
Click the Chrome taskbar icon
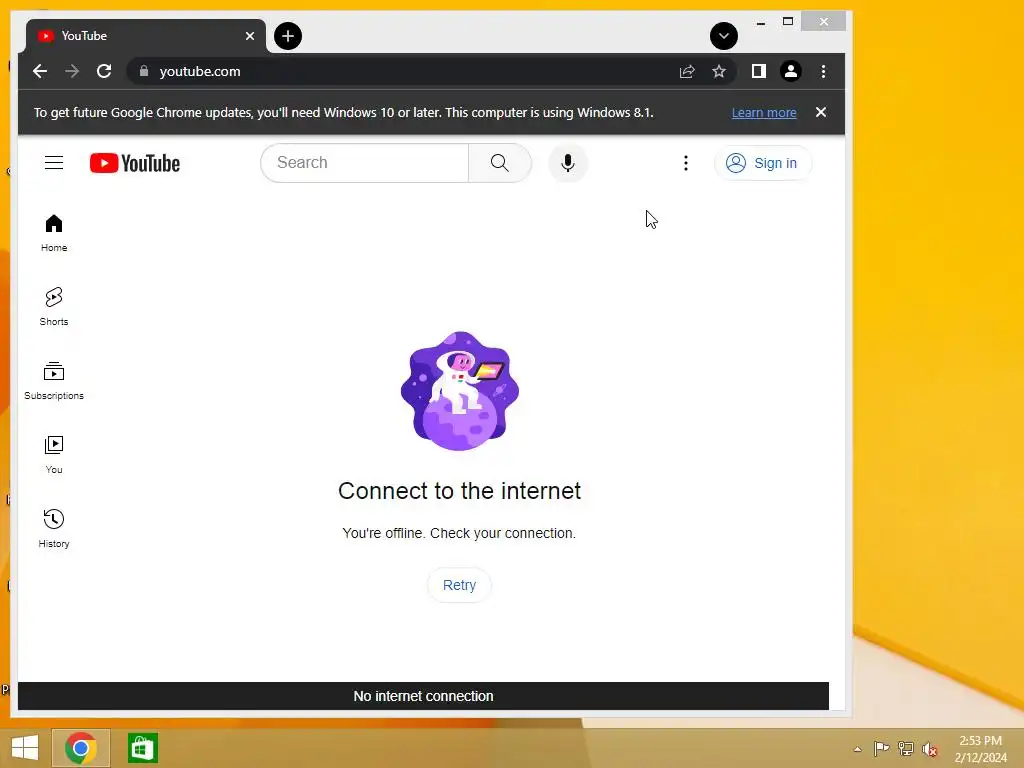click(81, 748)
